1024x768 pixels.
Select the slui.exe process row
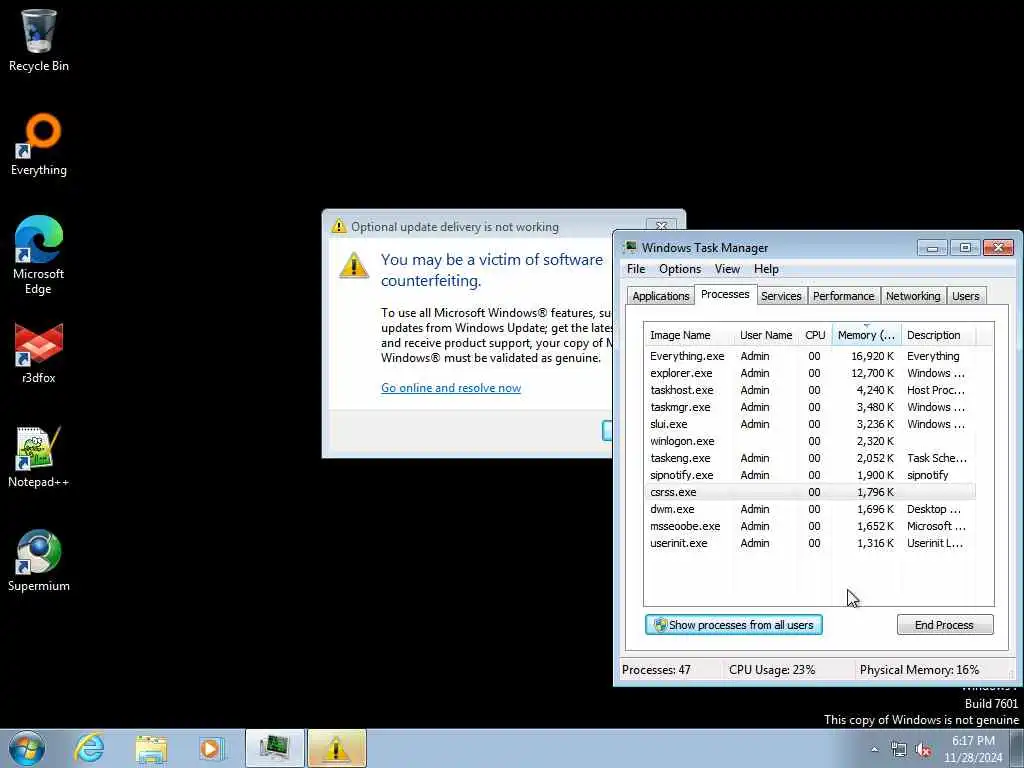tap(810, 424)
